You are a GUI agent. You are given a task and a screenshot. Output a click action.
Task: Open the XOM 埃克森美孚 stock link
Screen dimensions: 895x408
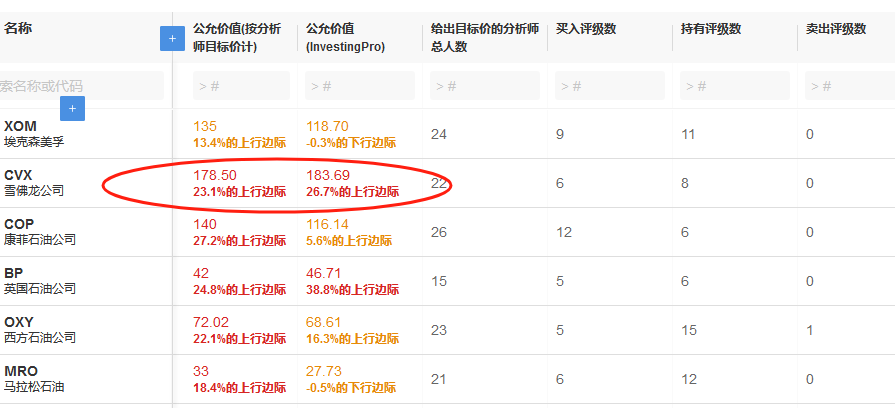(x=34, y=134)
